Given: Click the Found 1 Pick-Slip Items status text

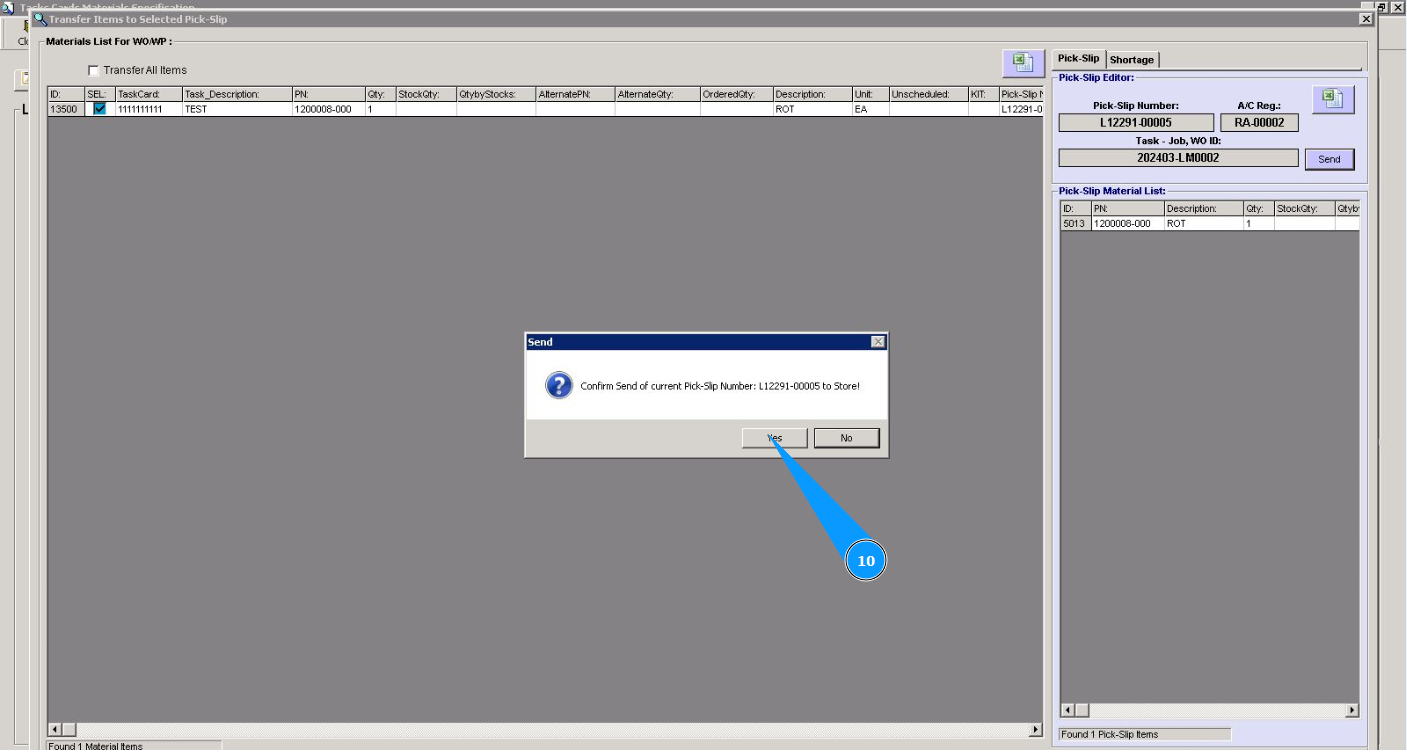Looking at the screenshot, I should click(1110, 734).
